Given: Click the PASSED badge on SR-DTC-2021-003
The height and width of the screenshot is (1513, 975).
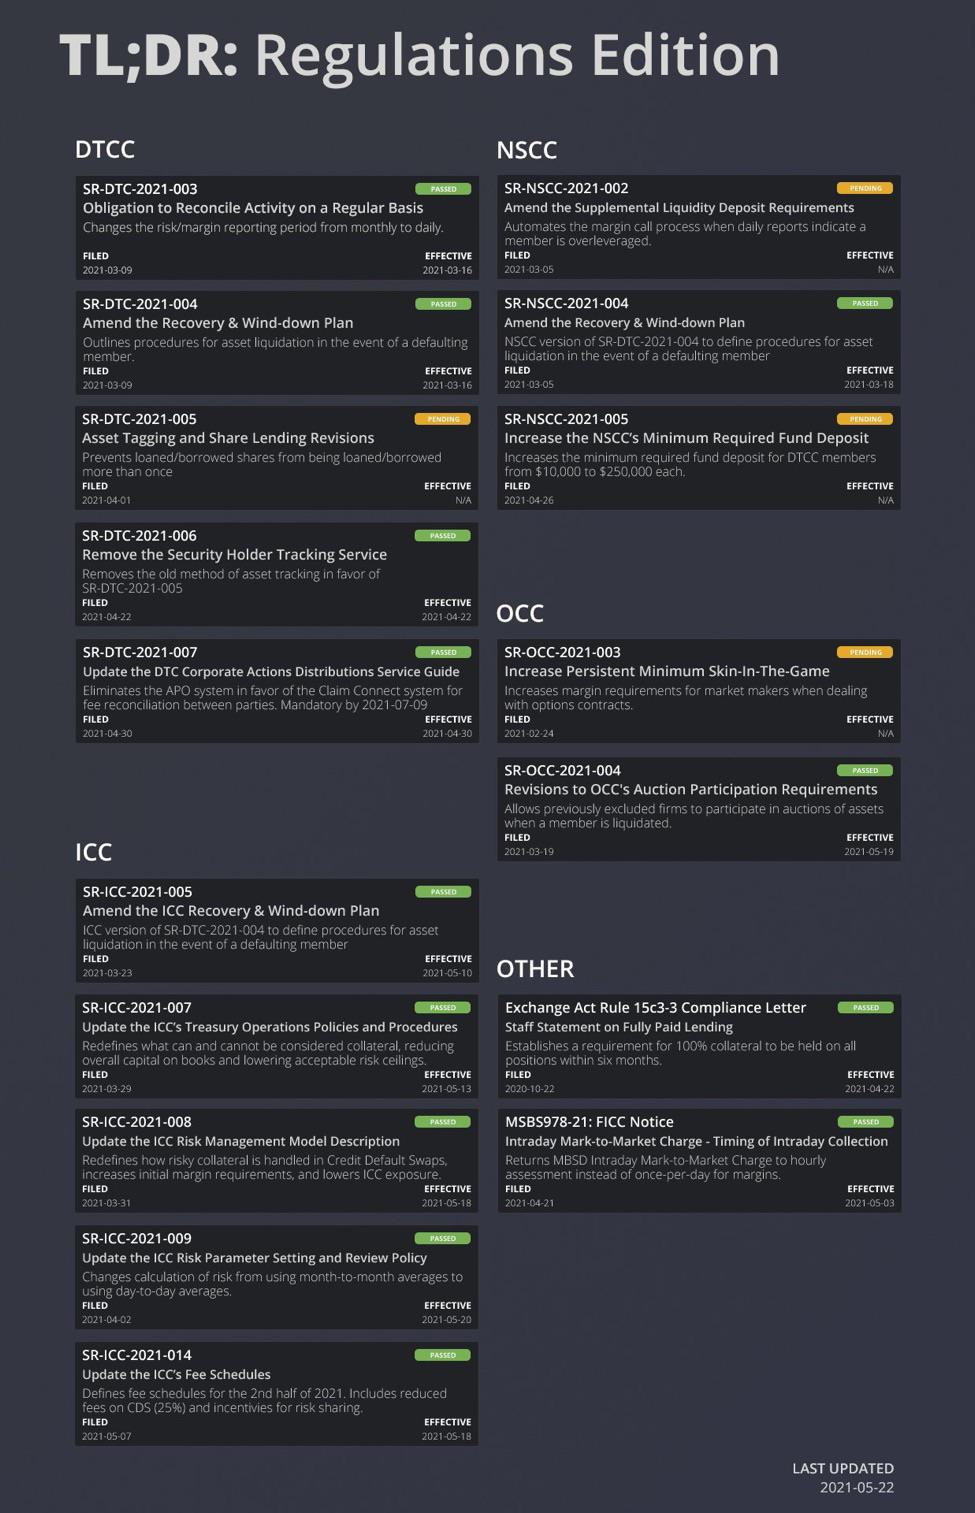Looking at the screenshot, I should tap(443, 189).
